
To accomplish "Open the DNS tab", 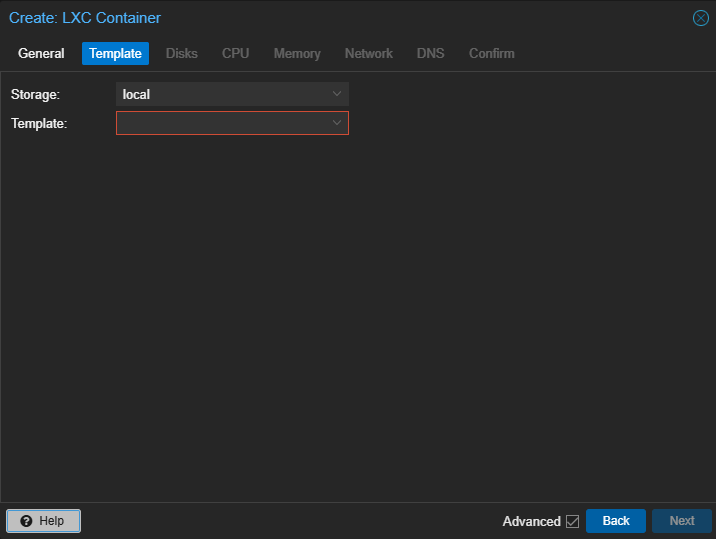I will [x=431, y=53].
